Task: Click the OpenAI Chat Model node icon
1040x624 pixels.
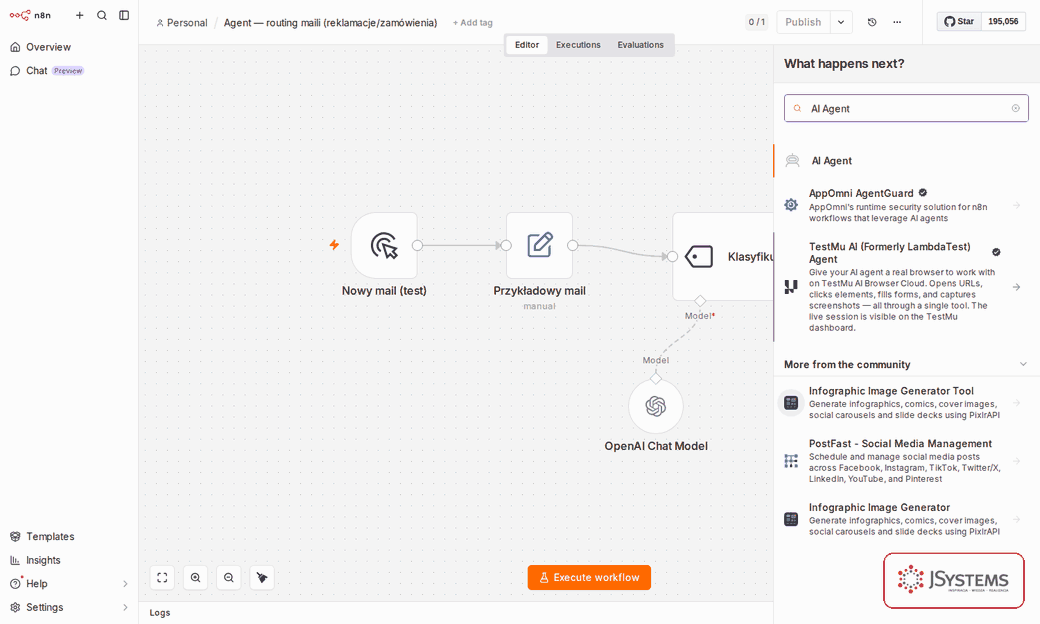Action: [655, 406]
